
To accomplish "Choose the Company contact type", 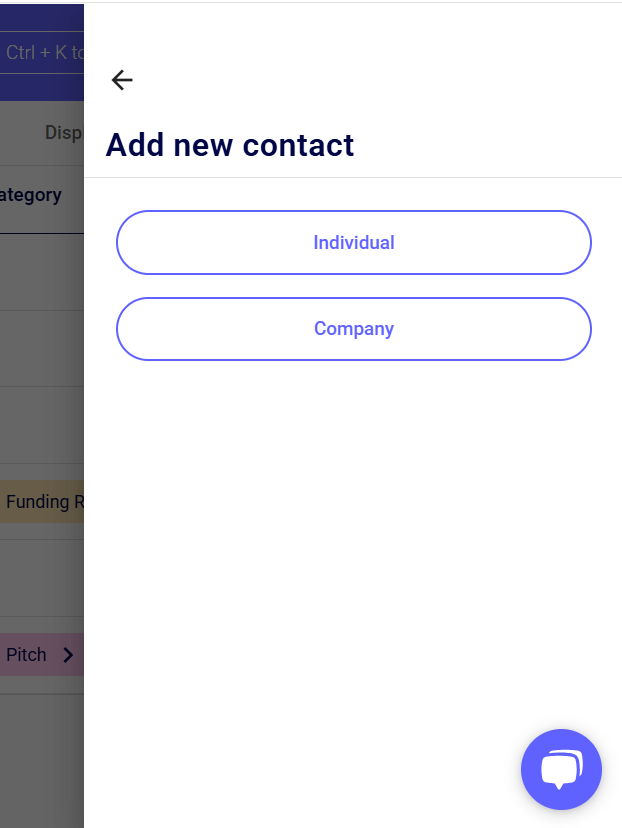I will coord(354,329).
